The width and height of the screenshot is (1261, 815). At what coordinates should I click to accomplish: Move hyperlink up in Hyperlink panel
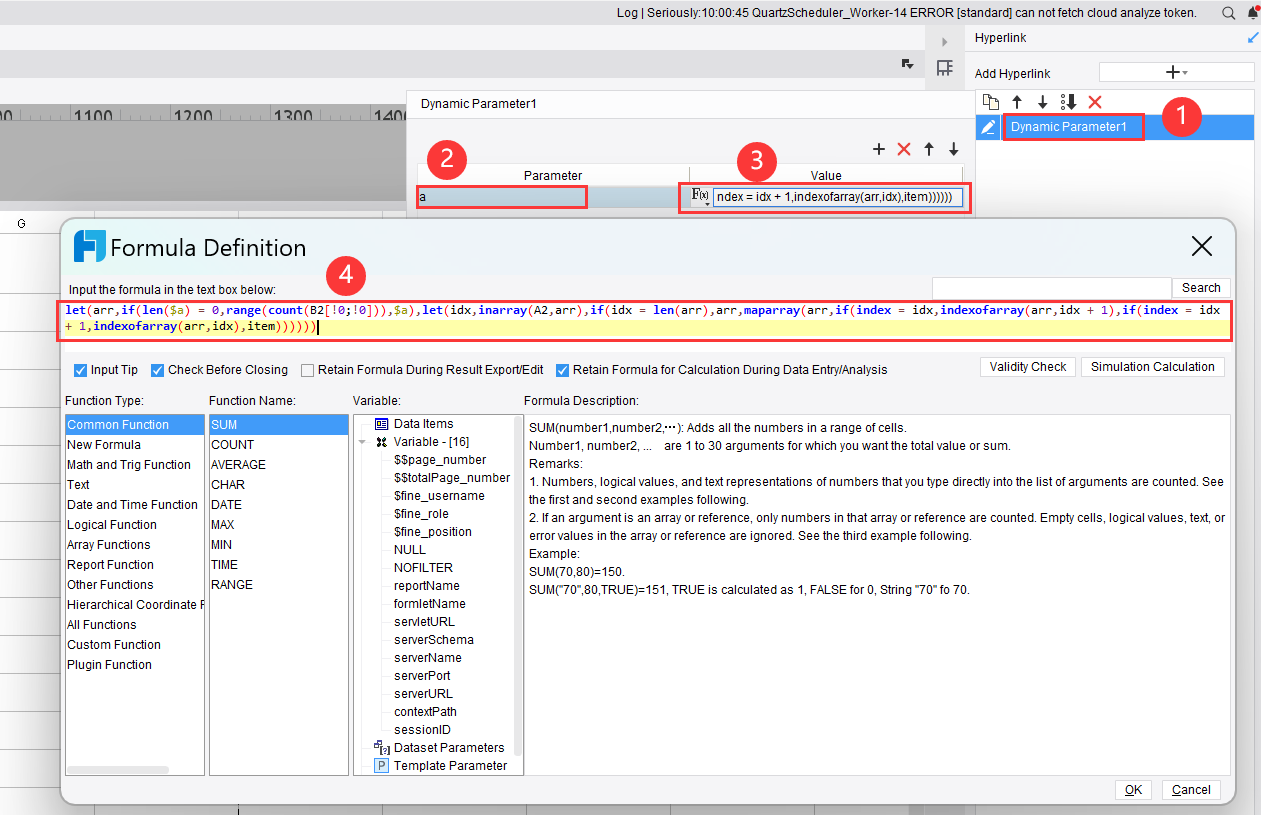point(1017,102)
